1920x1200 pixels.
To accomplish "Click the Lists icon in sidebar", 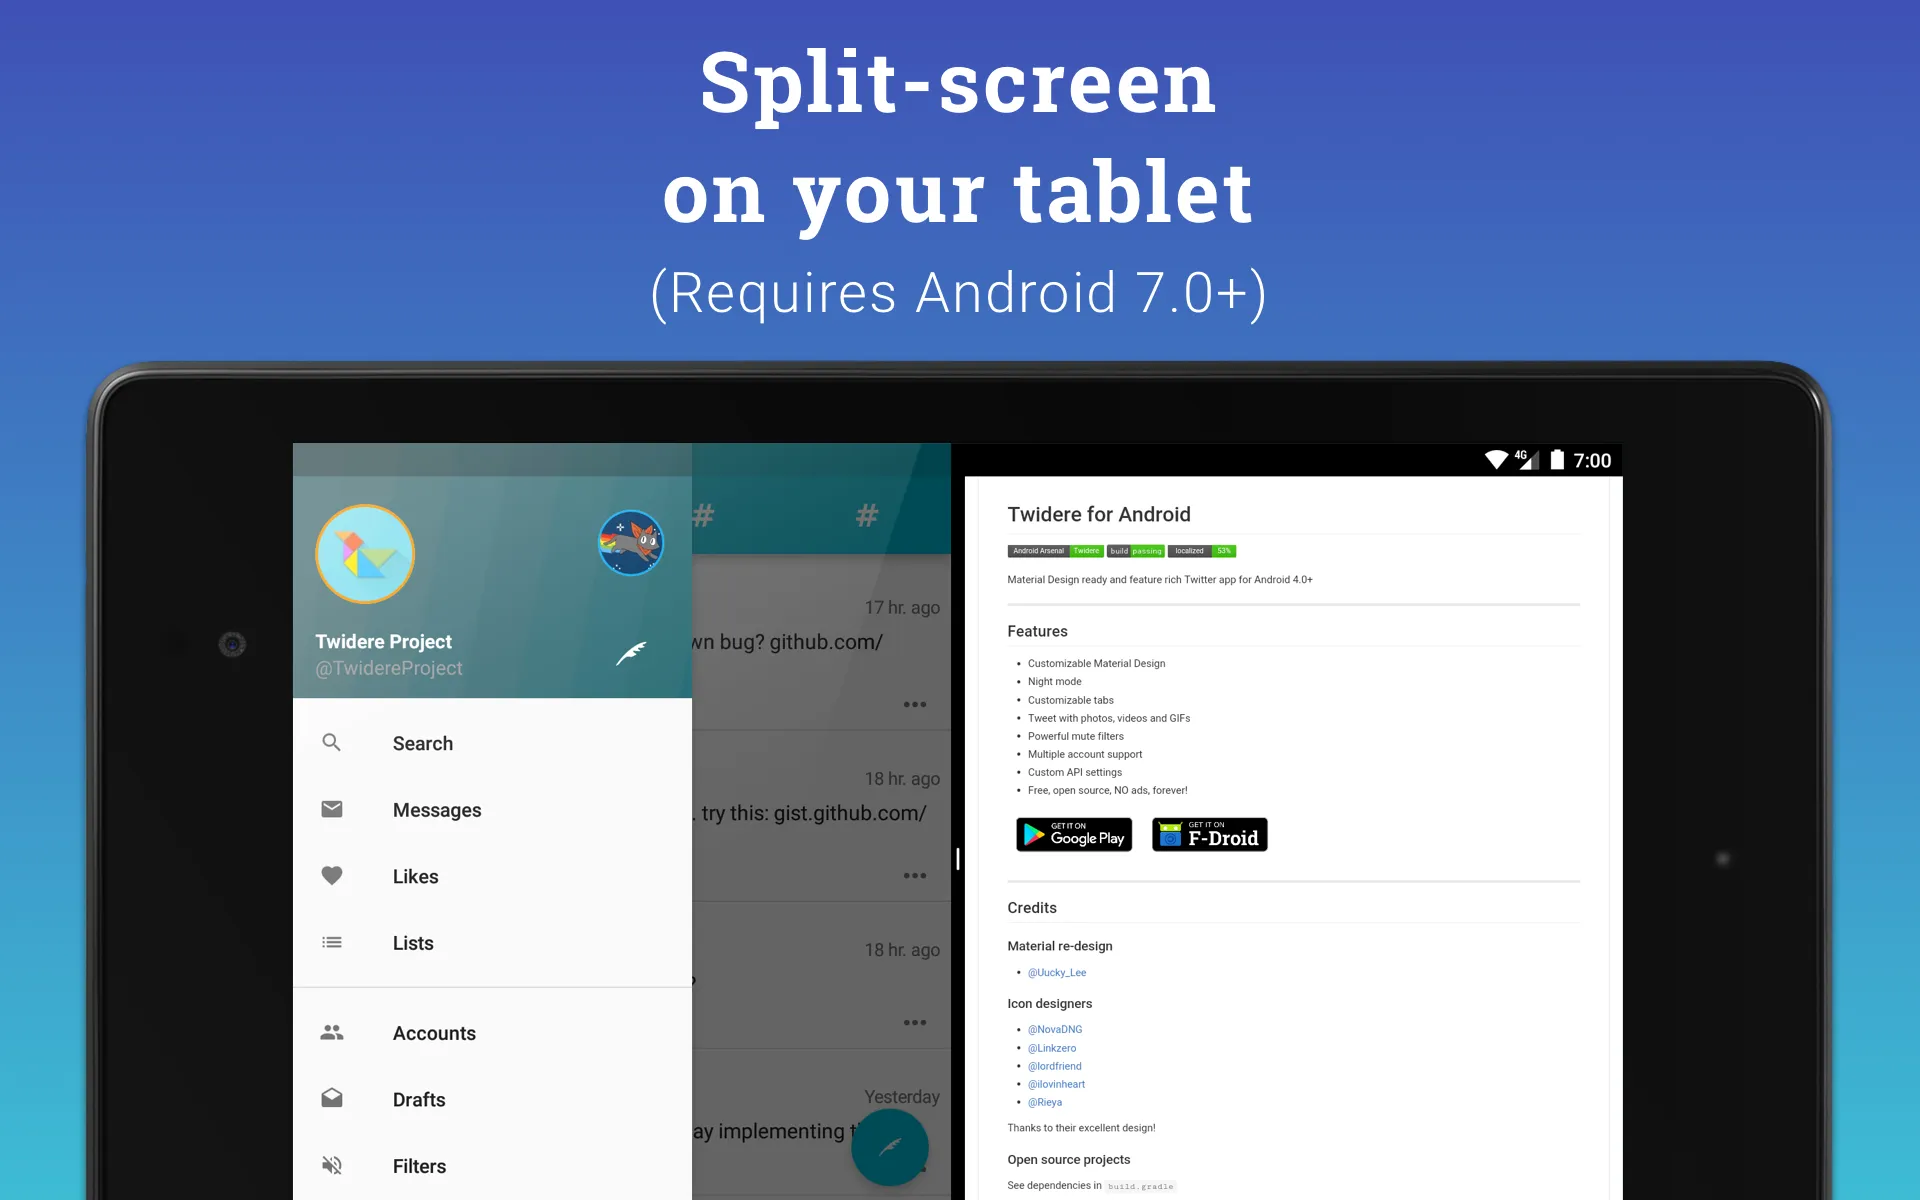I will pyautogui.click(x=332, y=943).
